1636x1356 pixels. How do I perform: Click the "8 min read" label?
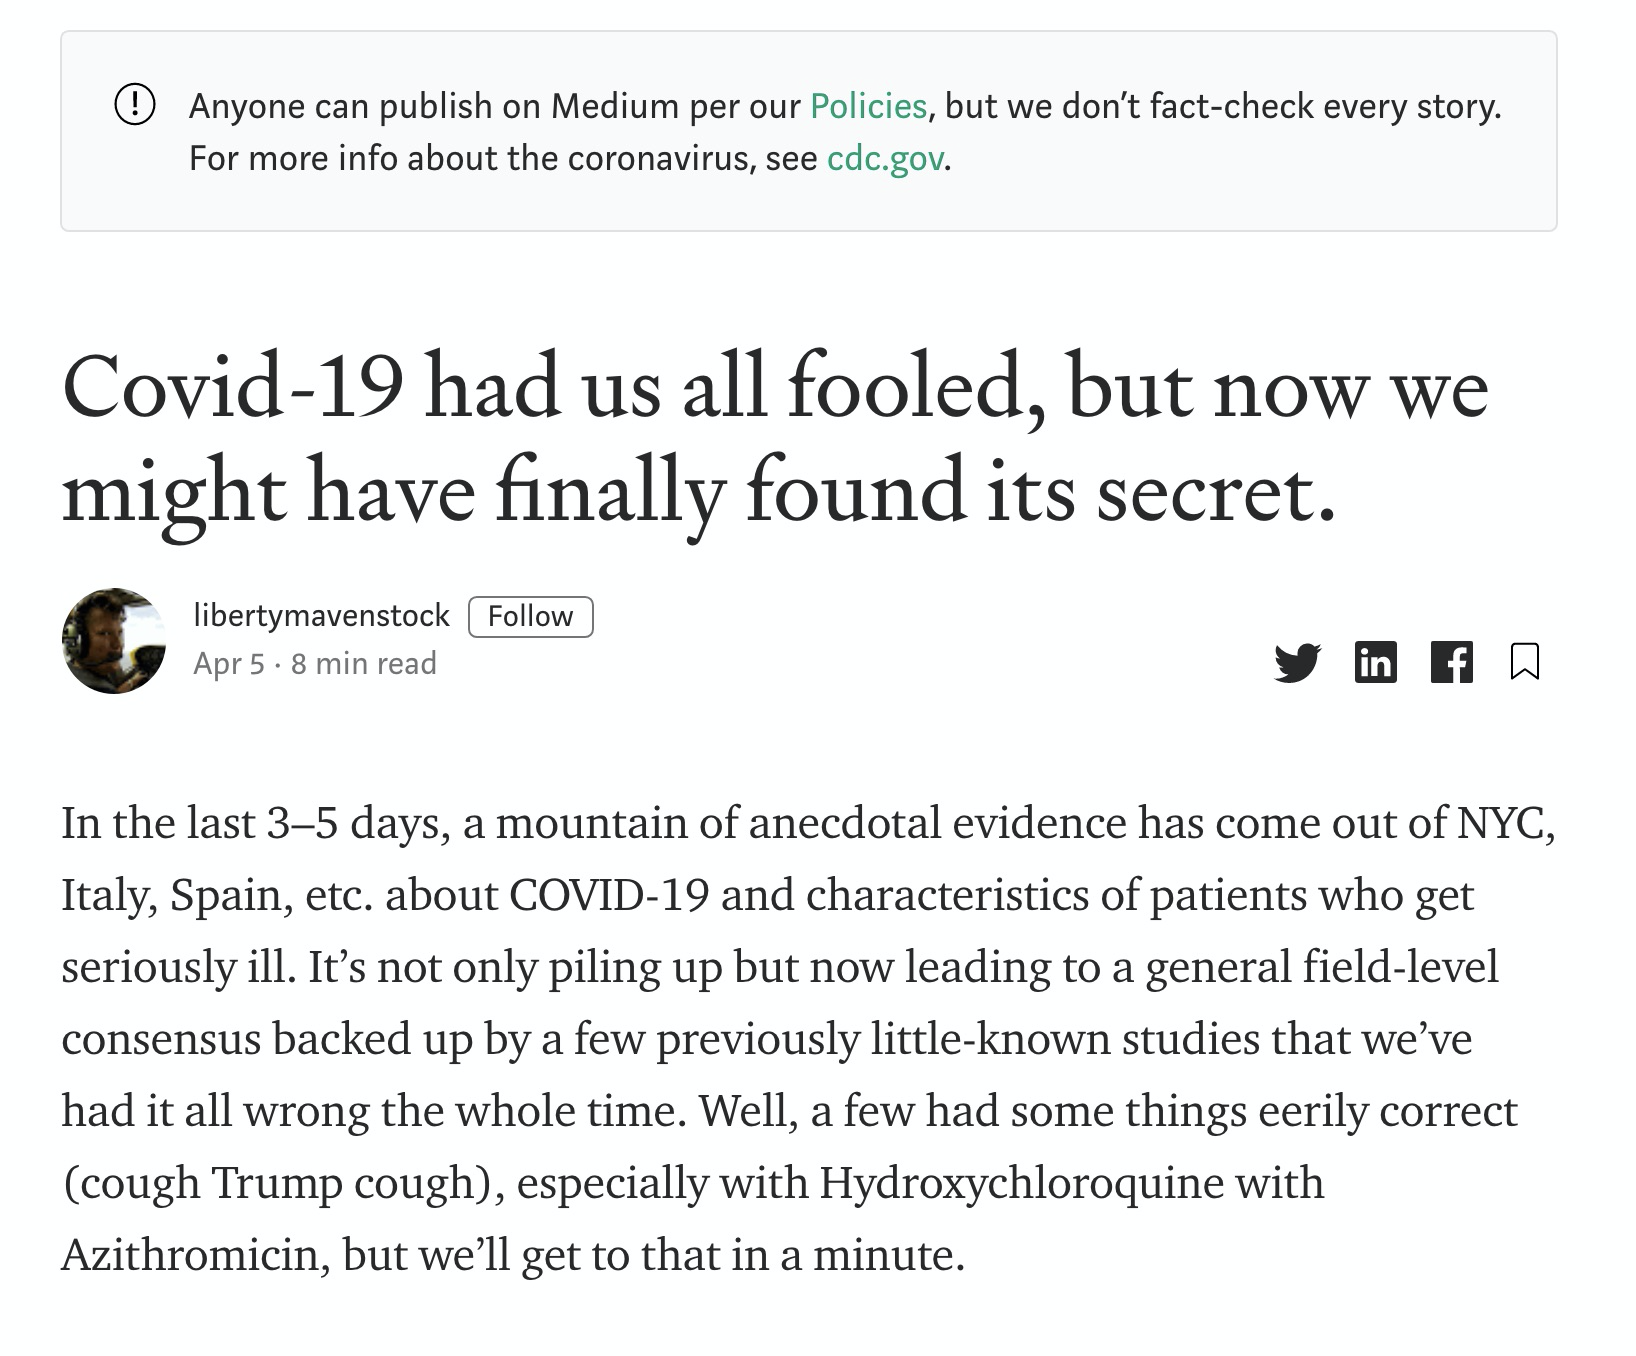click(x=364, y=664)
